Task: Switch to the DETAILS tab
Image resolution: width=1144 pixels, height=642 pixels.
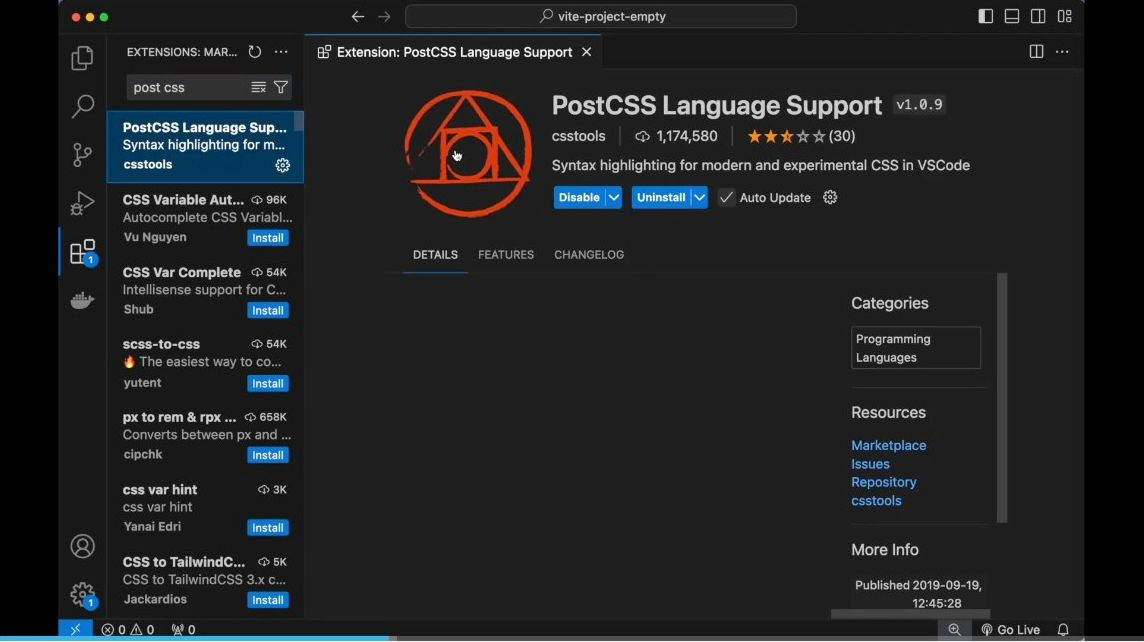Action: [x=436, y=255]
